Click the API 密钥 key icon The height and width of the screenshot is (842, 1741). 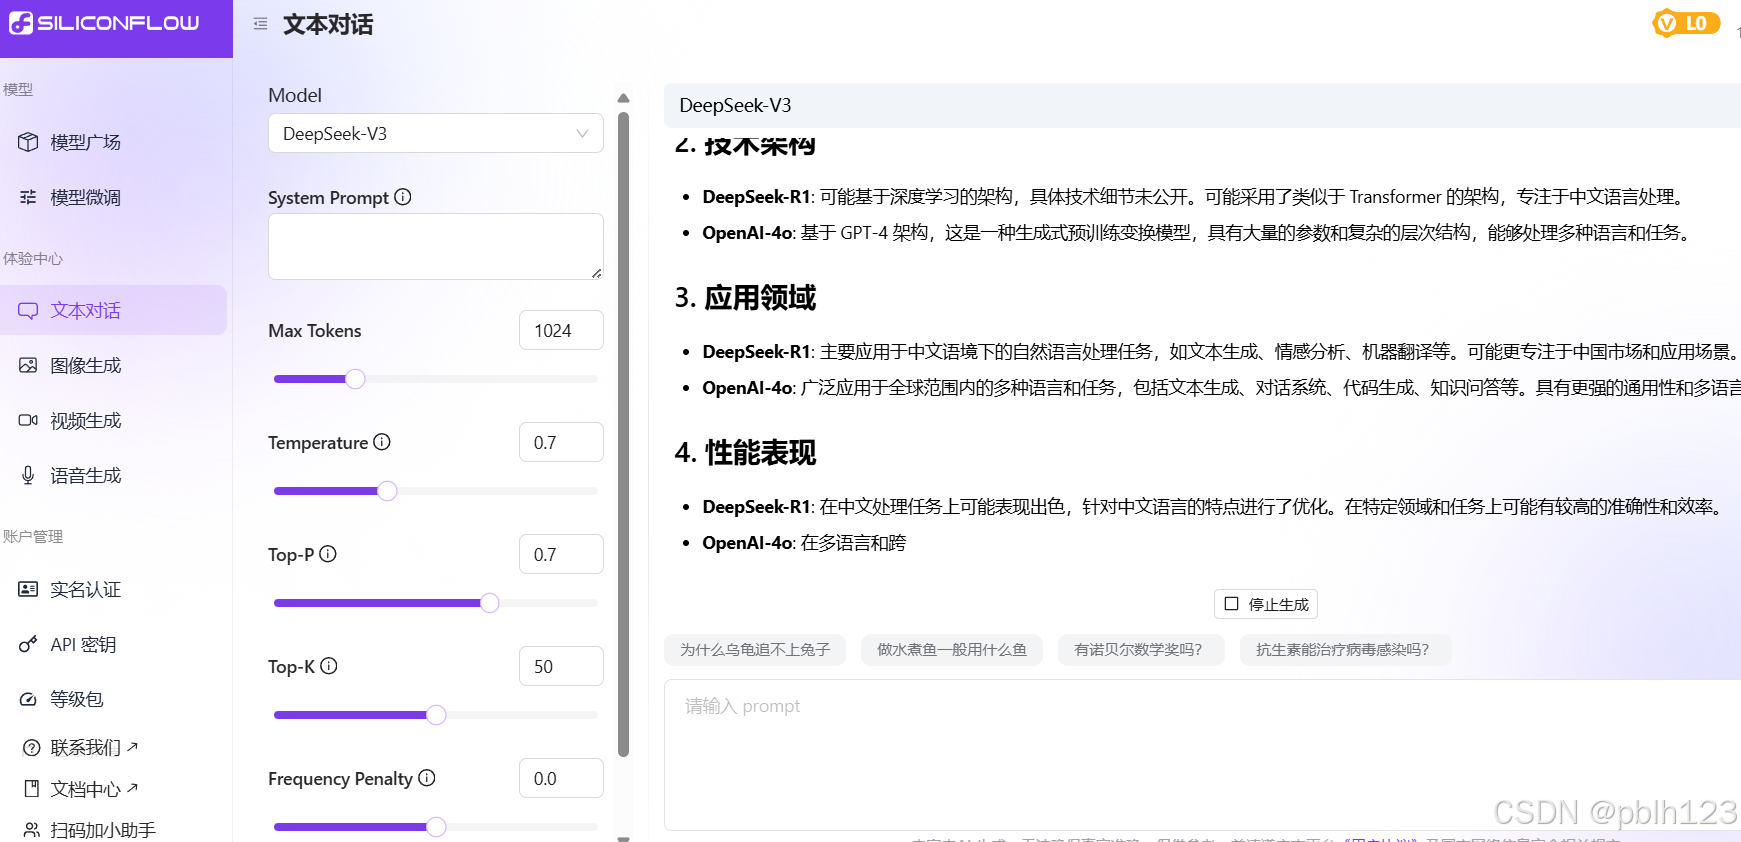click(28, 644)
